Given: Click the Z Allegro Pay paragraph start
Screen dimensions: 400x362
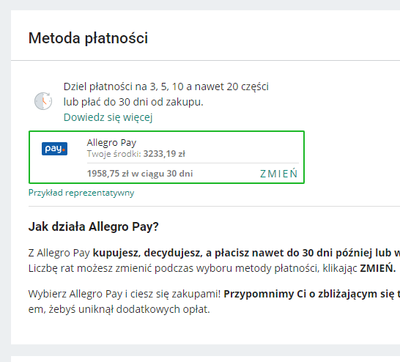Looking at the screenshot, I should click(59, 253).
